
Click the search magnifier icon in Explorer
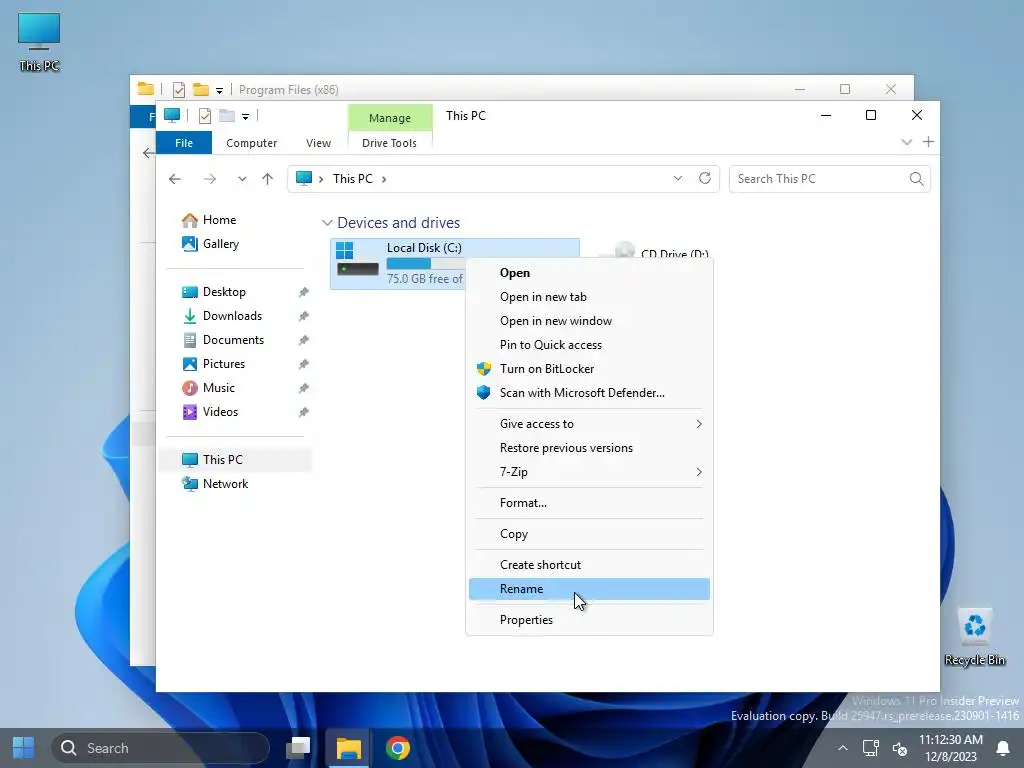pyautogui.click(x=917, y=179)
